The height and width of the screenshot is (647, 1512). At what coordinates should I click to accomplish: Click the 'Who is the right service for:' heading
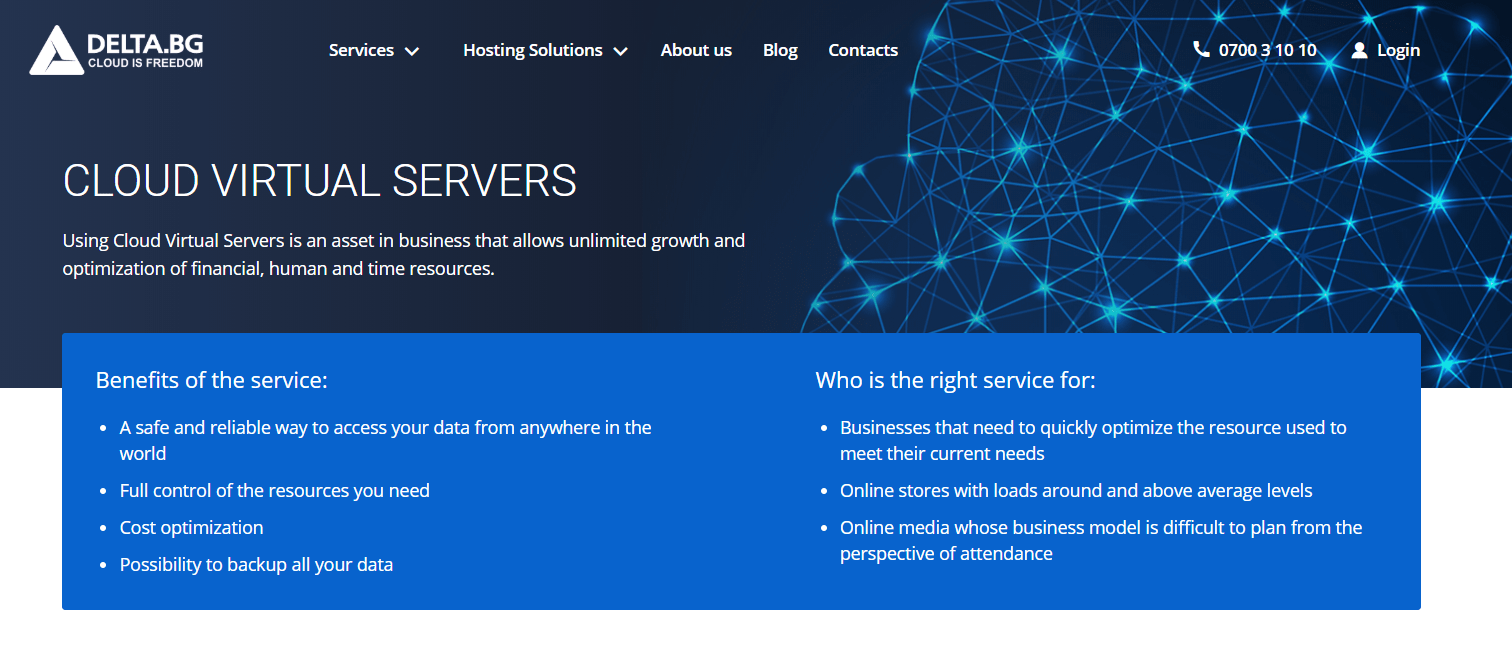pyautogui.click(x=955, y=380)
